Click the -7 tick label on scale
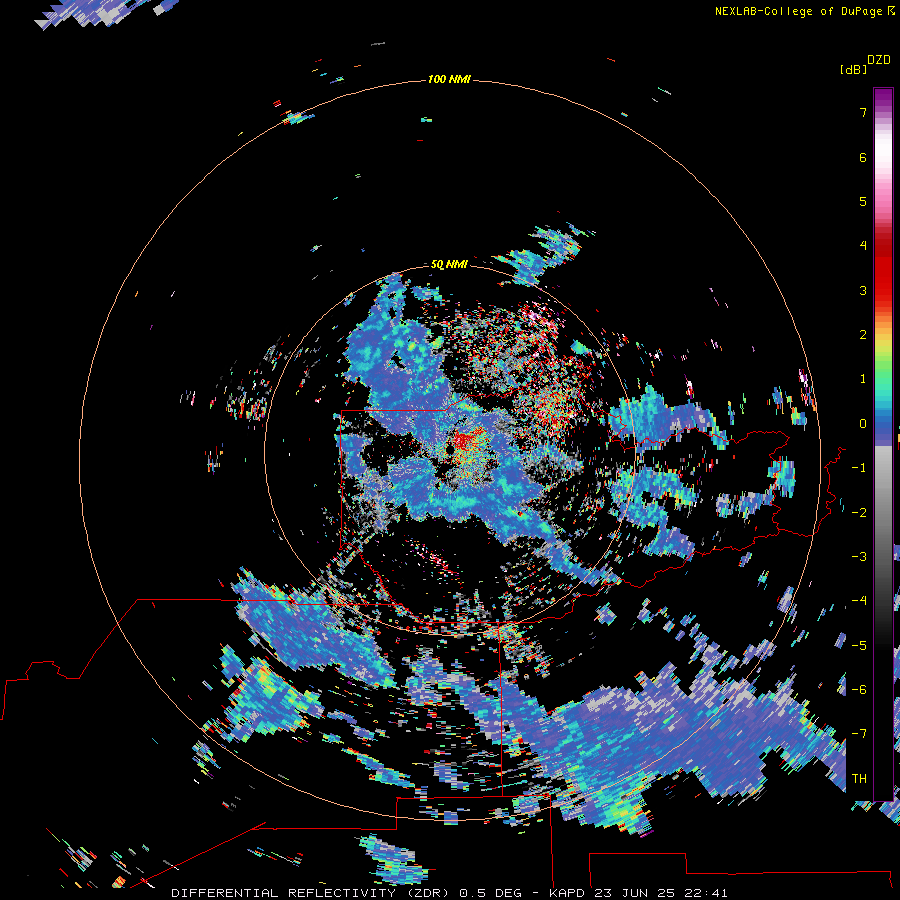Image resolution: width=900 pixels, height=900 pixels. (859, 734)
